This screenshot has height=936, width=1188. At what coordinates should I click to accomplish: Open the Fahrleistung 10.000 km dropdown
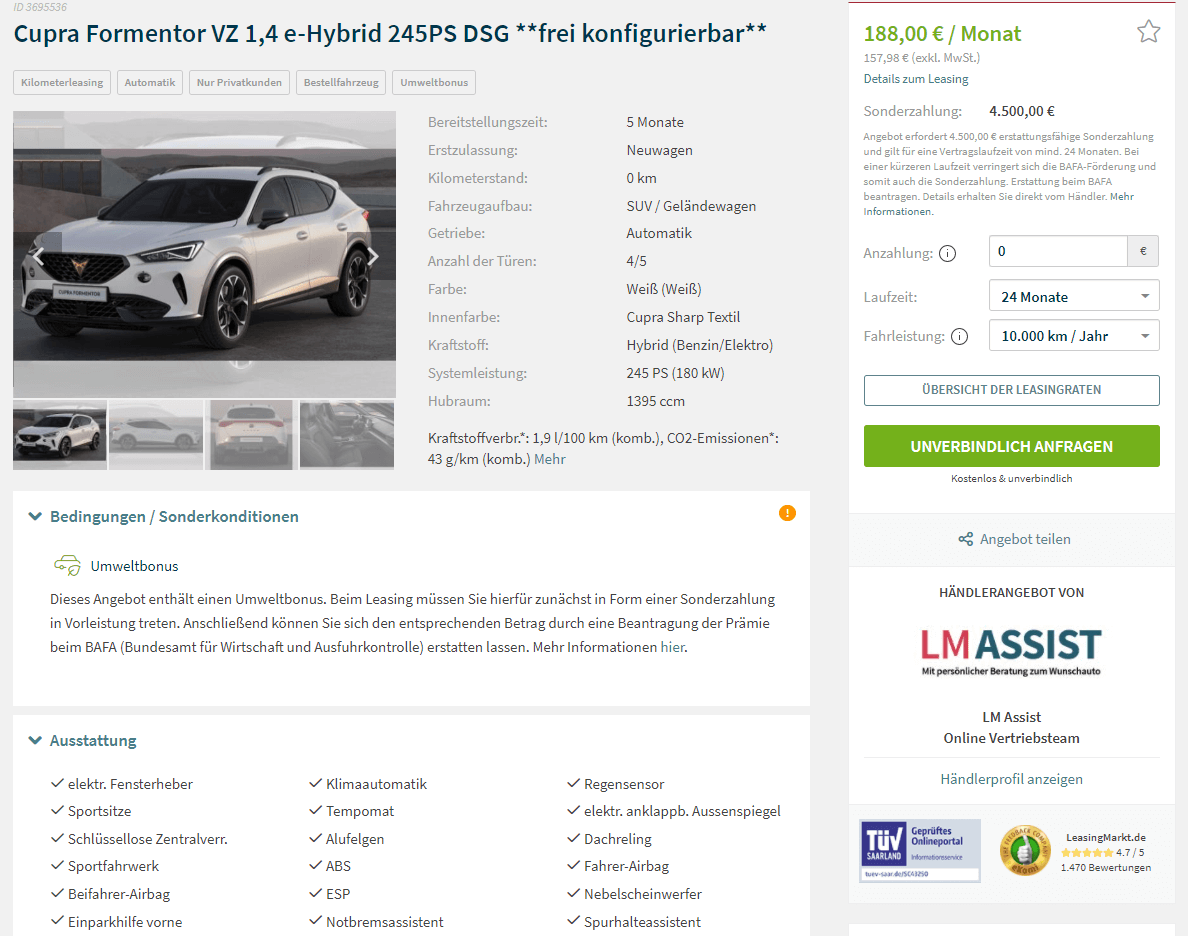pyautogui.click(x=1074, y=335)
